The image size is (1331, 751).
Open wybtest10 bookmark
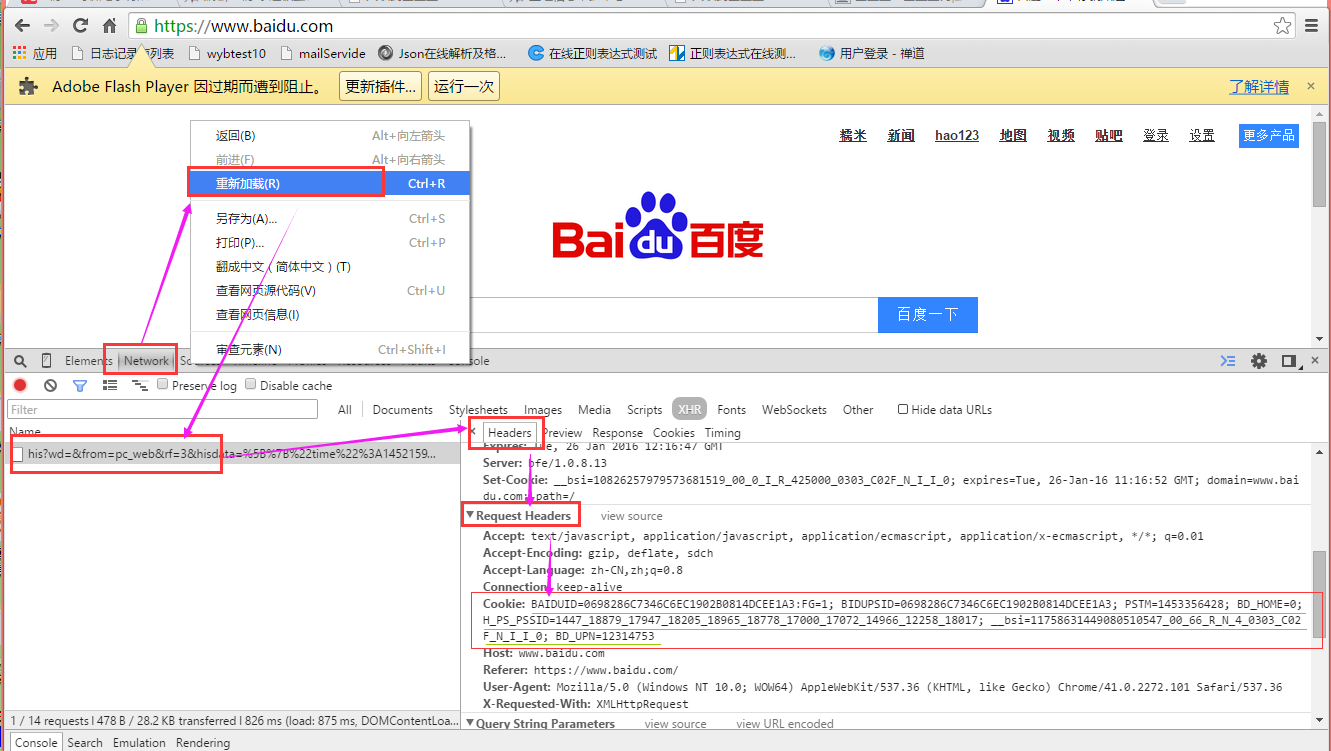pyautogui.click(x=226, y=54)
